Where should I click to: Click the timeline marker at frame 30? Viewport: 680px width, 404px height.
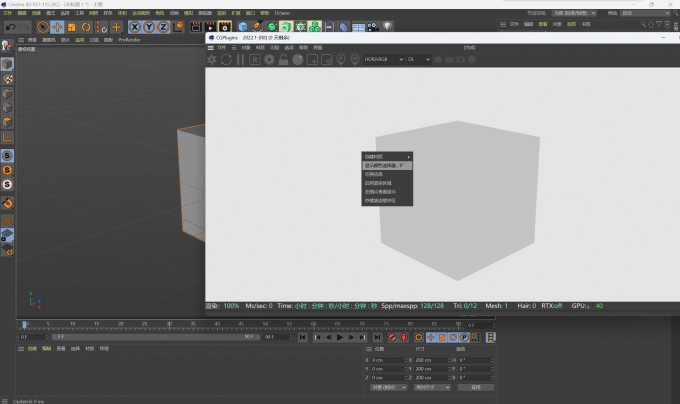(x=169, y=325)
